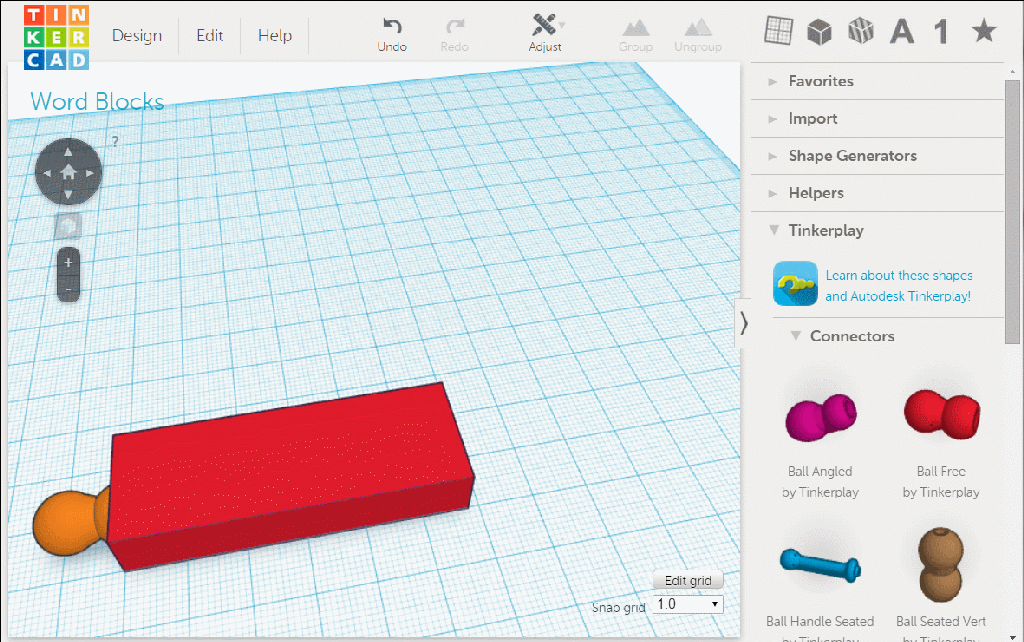1024x642 pixels.
Task: Open the letter A shapes
Action: click(x=902, y=31)
